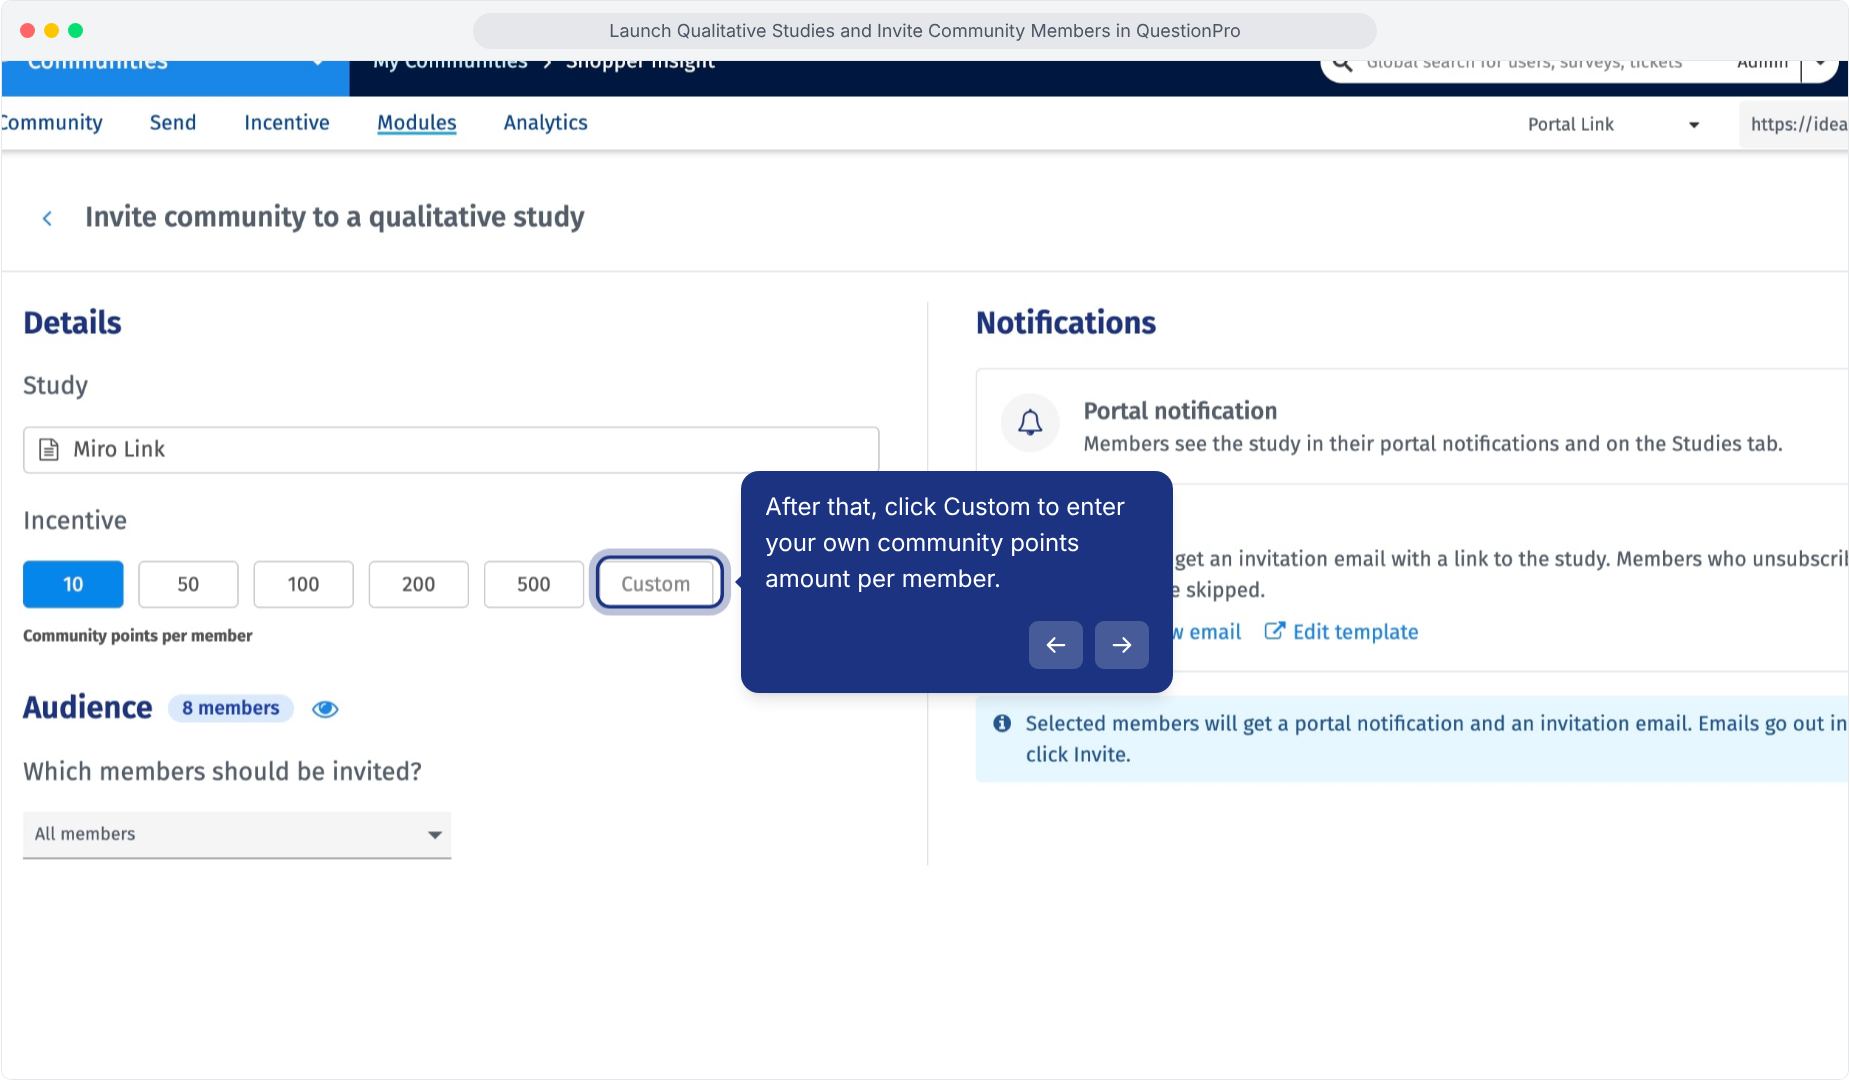Open the All members dropdown
The image size is (1850, 1080).
(x=237, y=835)
